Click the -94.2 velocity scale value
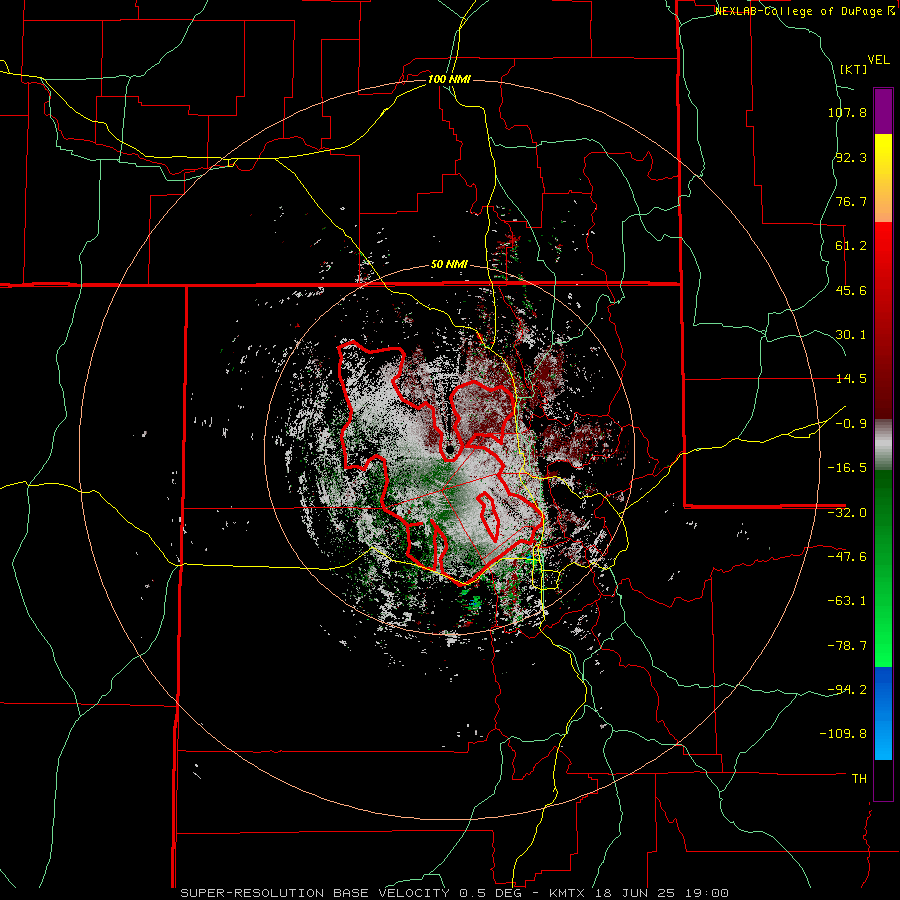 [x=847, y=690]
